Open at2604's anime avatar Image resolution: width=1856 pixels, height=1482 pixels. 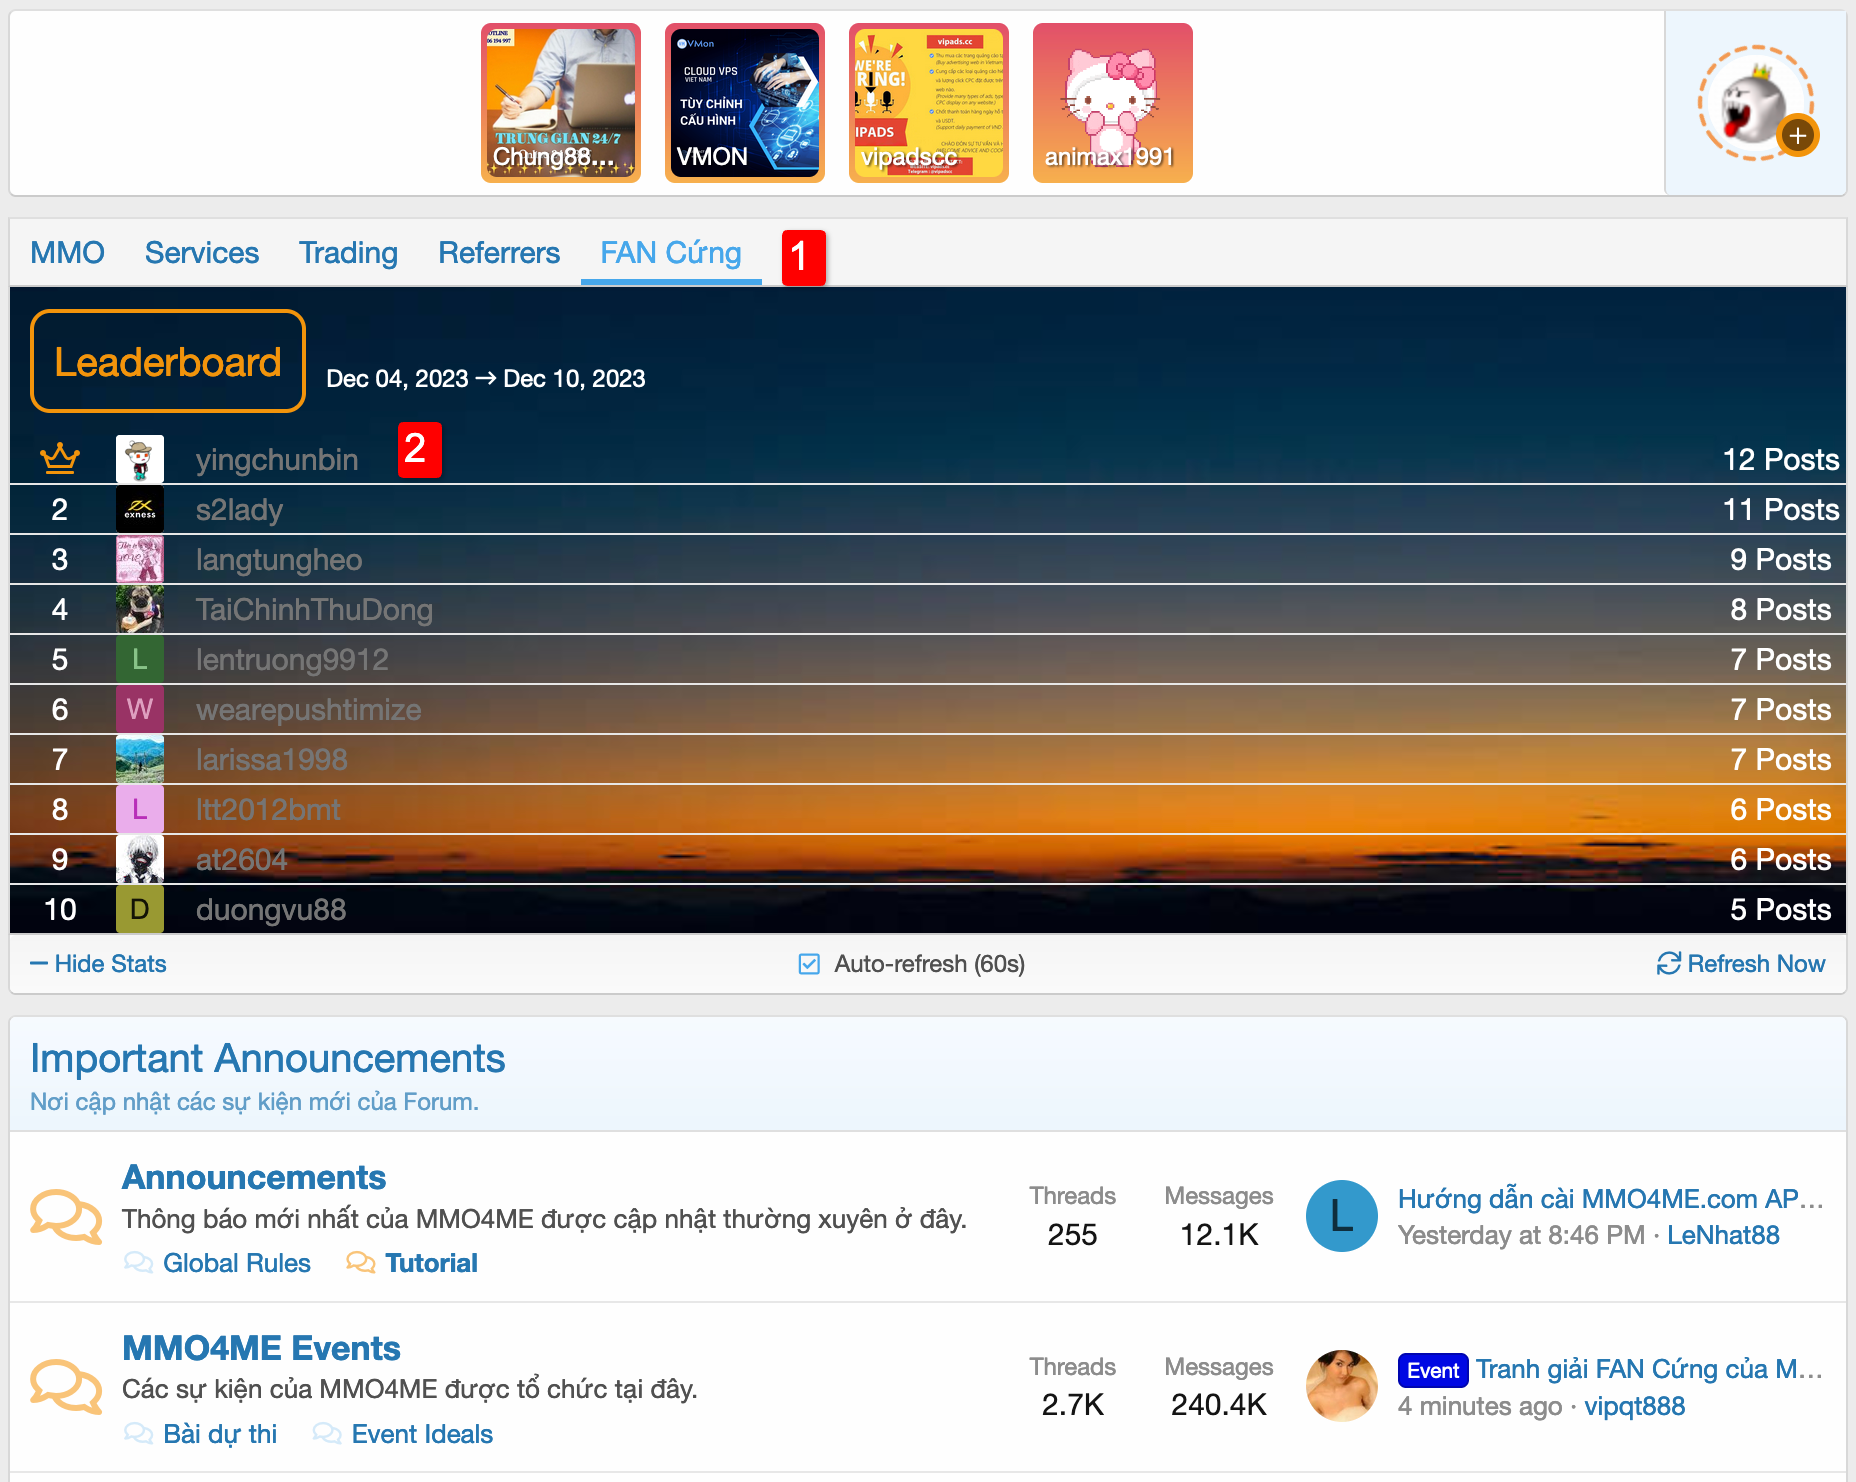(140, 859)
